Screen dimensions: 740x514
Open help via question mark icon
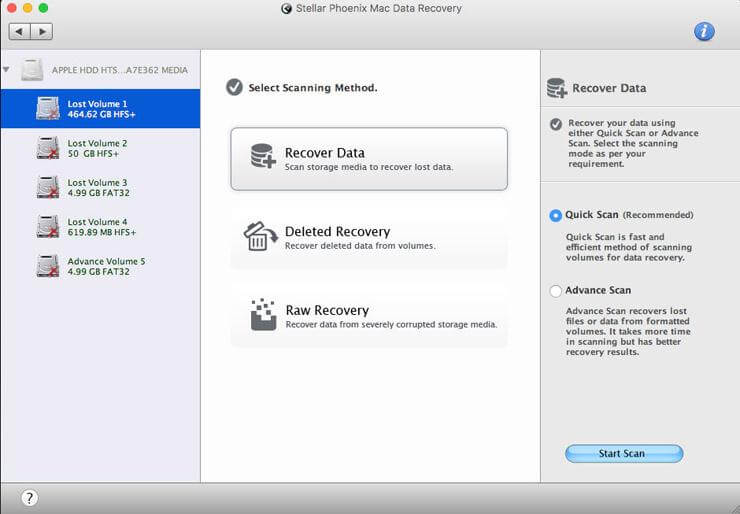[29, 497]
